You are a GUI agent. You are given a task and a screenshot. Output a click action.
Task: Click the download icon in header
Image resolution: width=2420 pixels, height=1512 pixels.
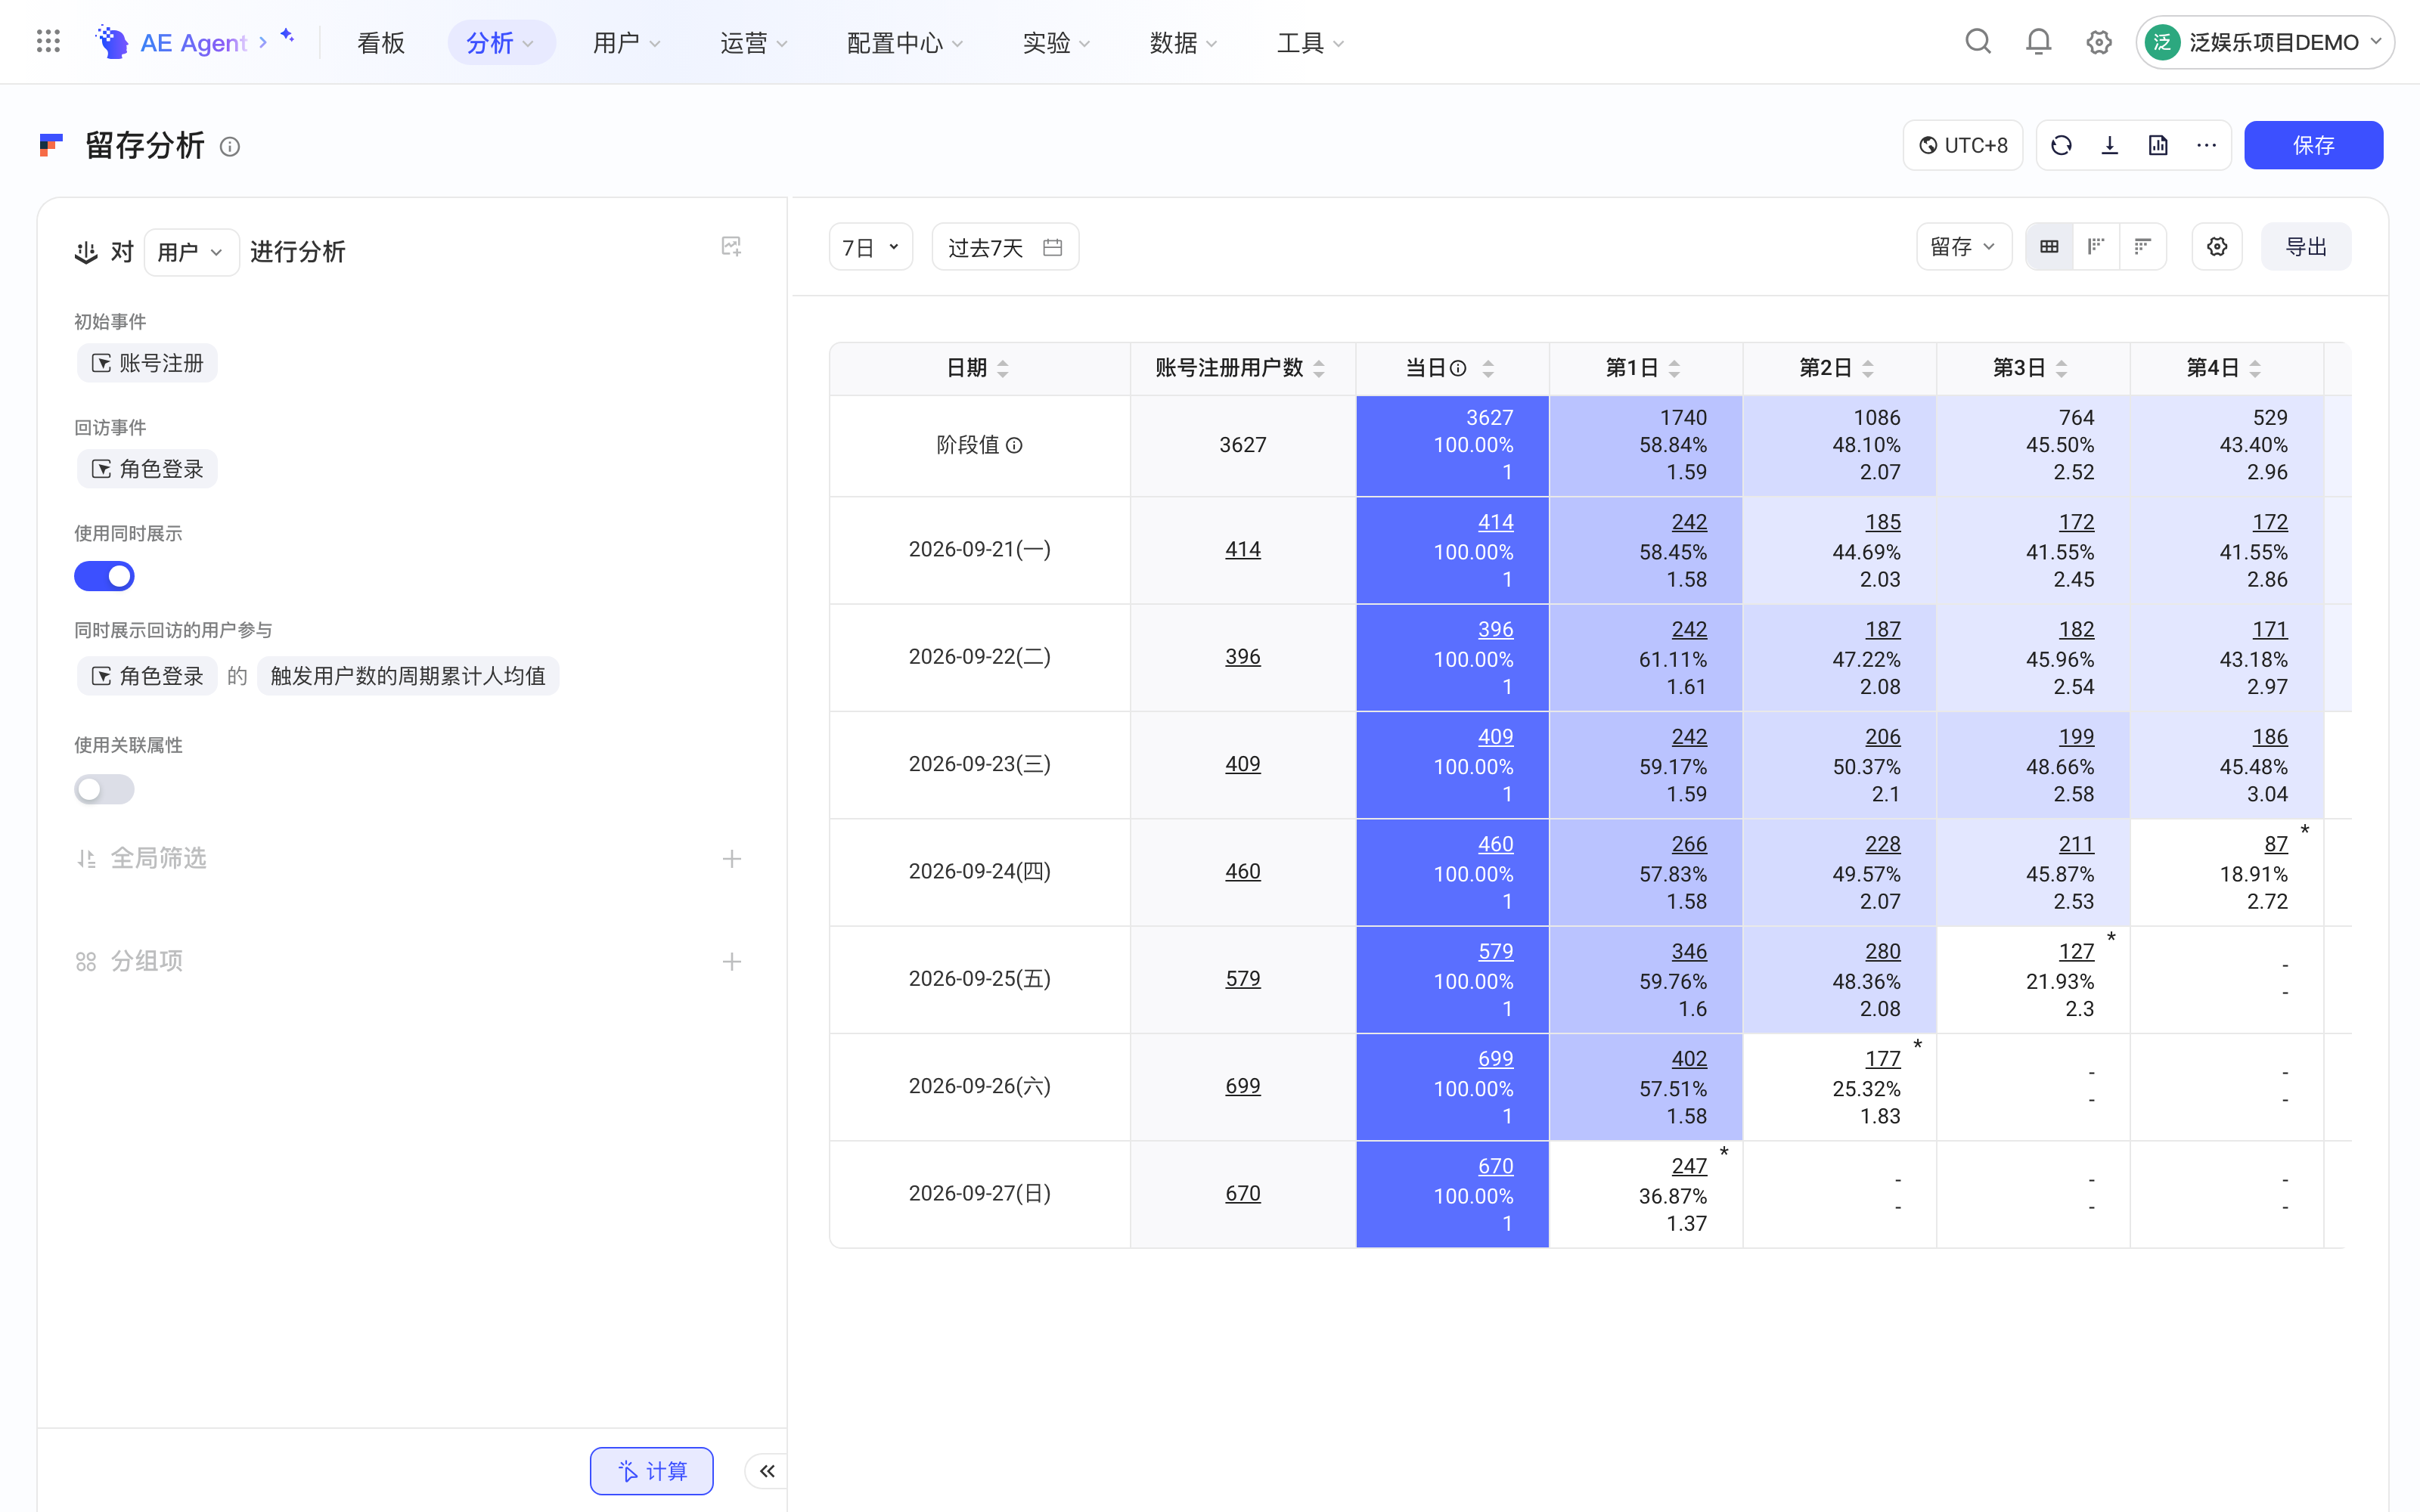click(x=2110, y=146)
